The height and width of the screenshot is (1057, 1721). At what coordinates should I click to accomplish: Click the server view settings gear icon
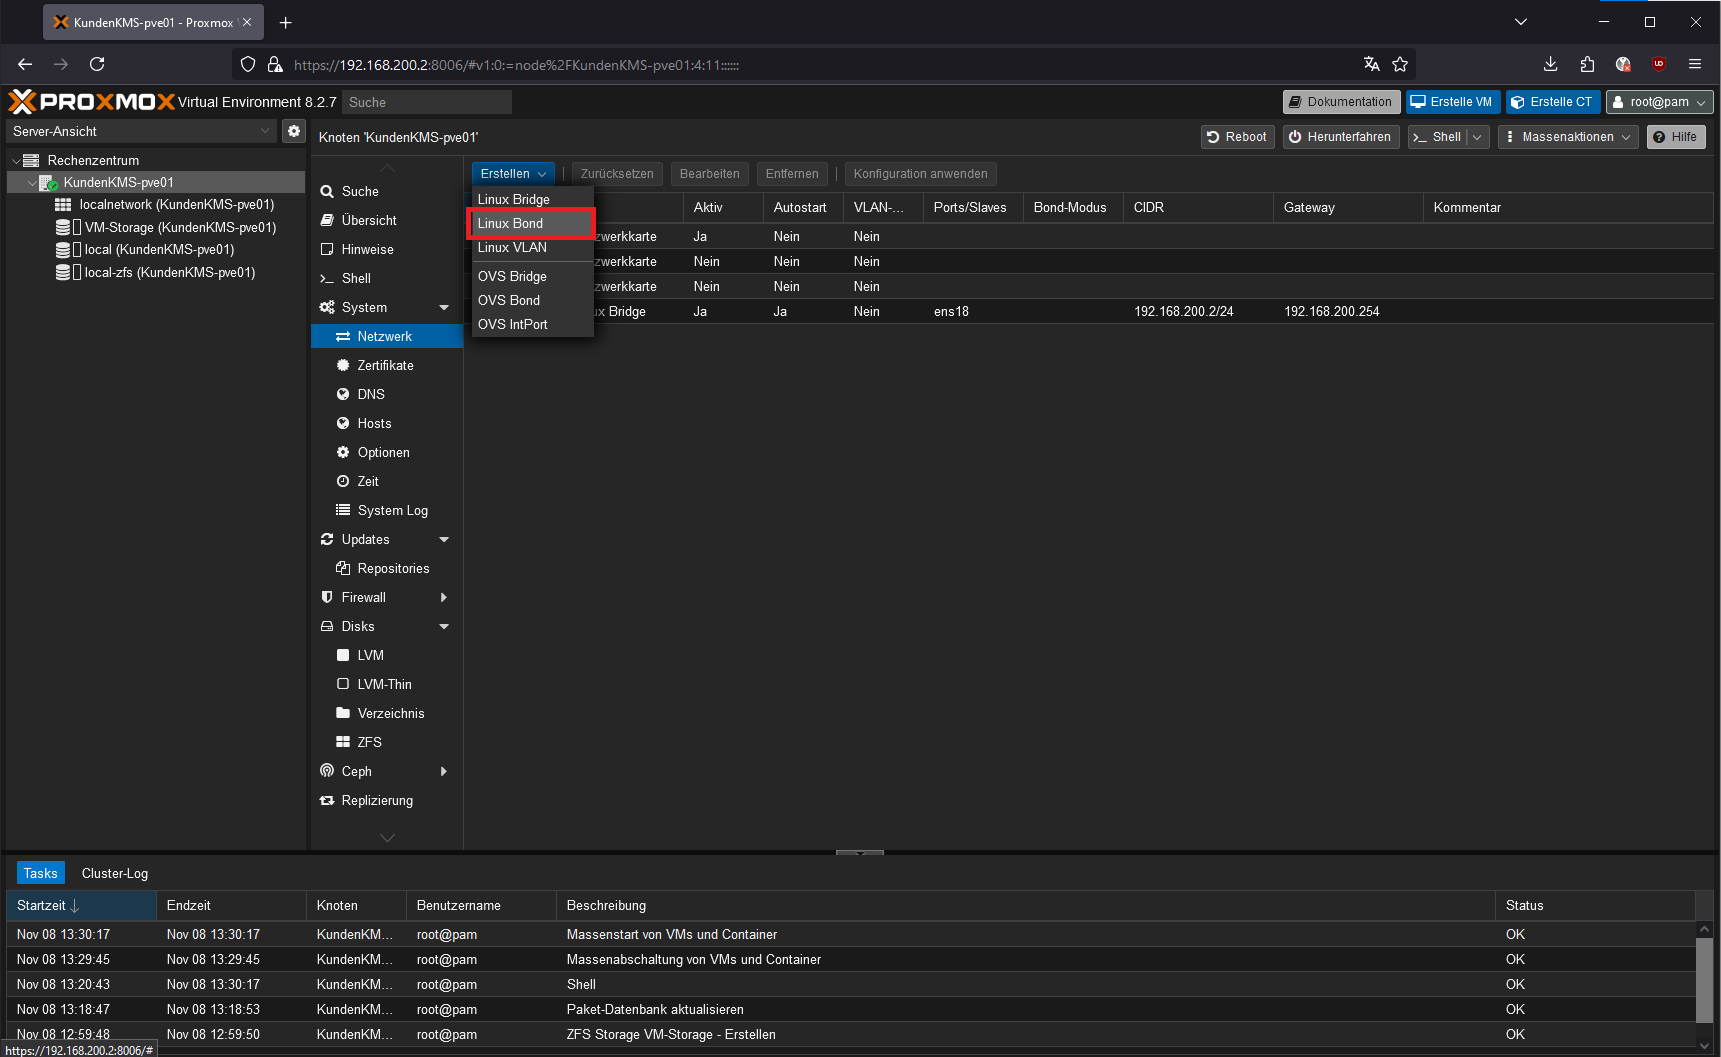(x=293, y=131)
